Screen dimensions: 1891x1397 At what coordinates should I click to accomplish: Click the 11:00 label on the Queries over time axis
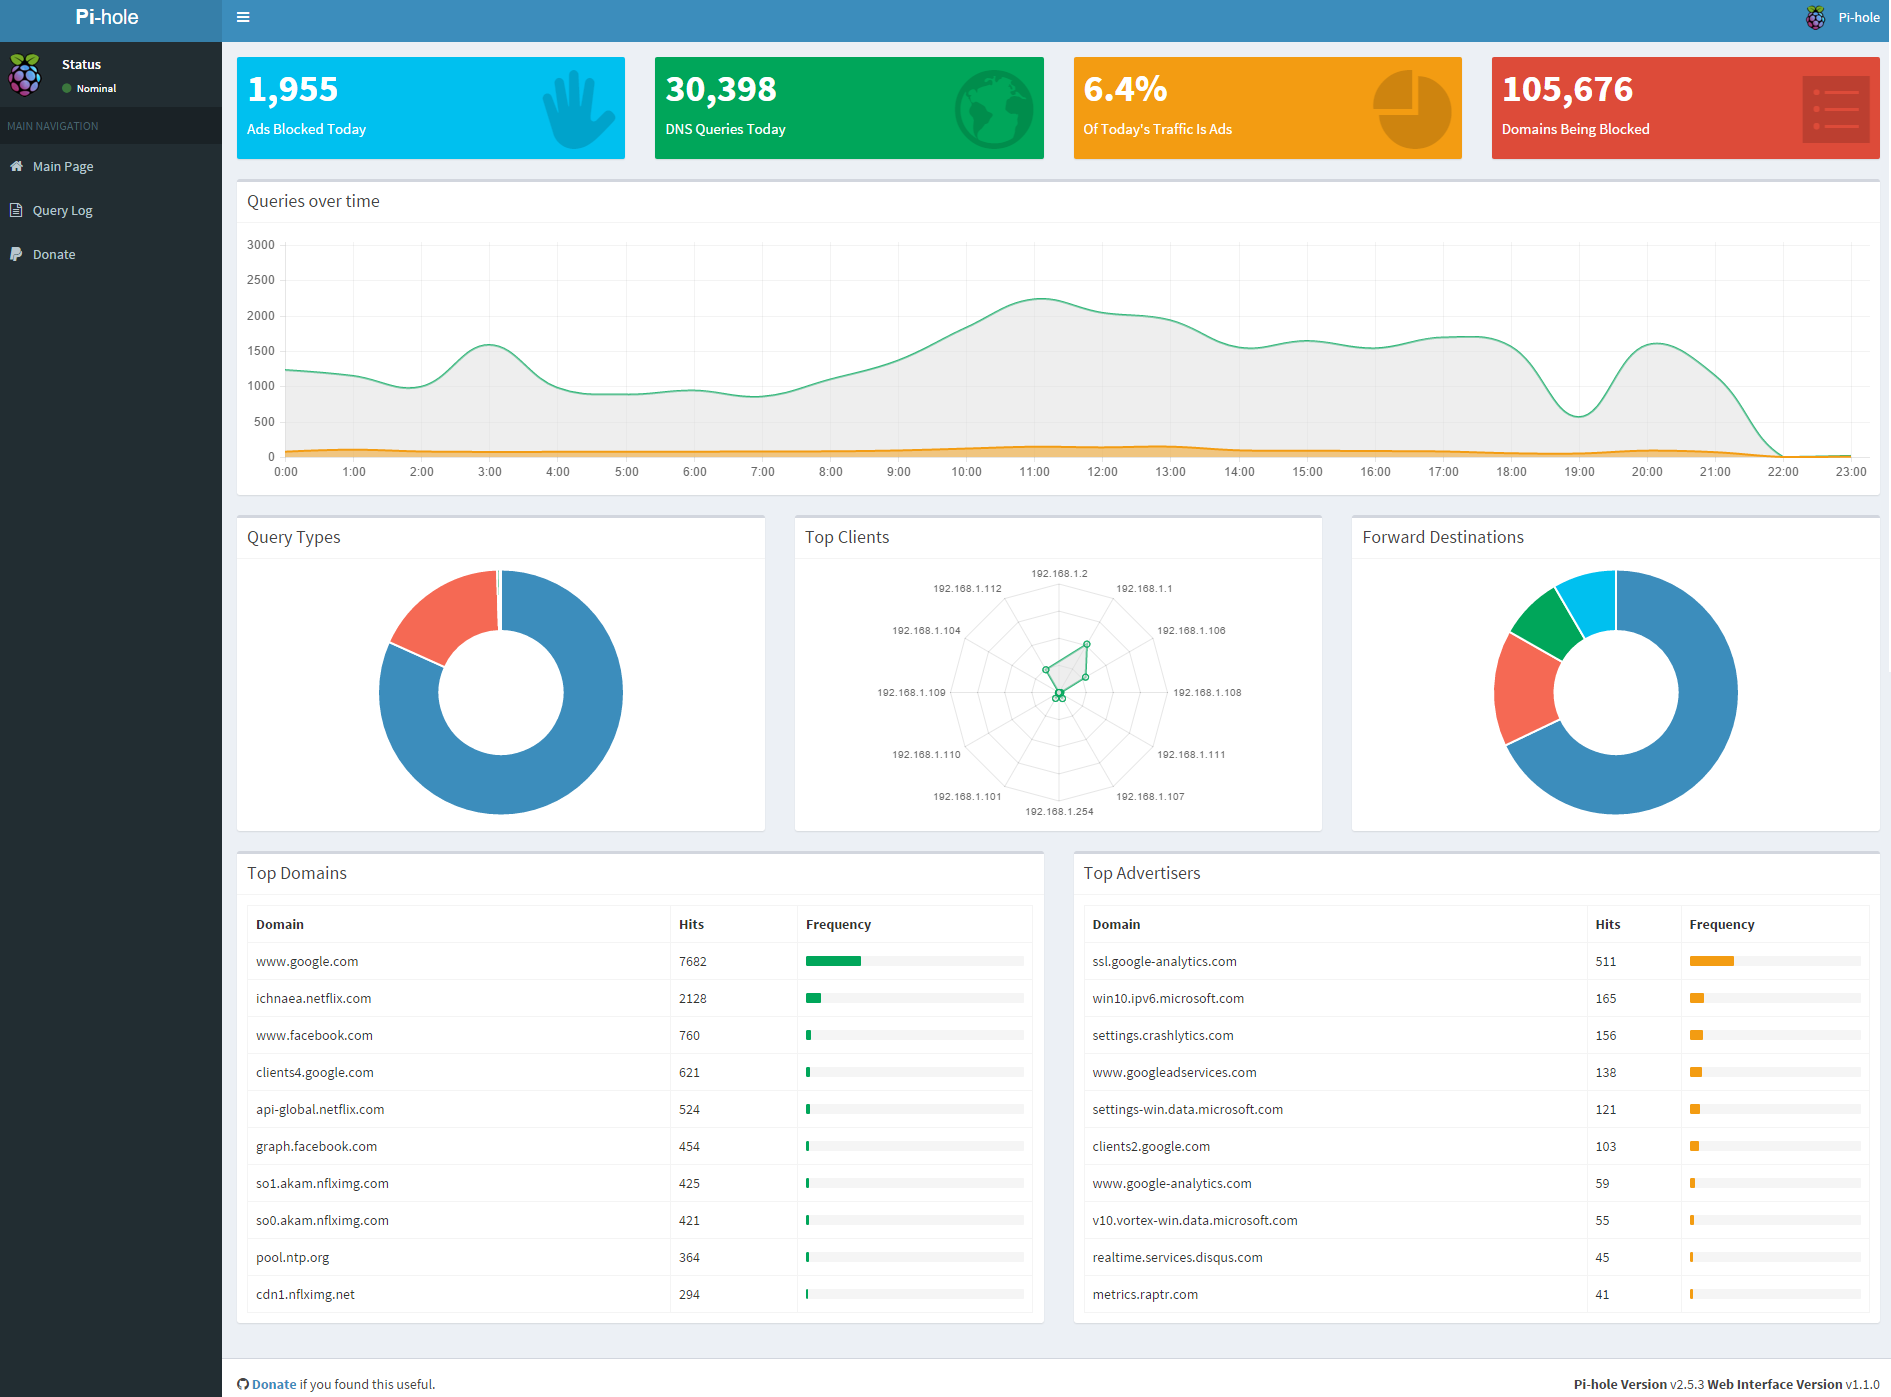(1034, 471)
